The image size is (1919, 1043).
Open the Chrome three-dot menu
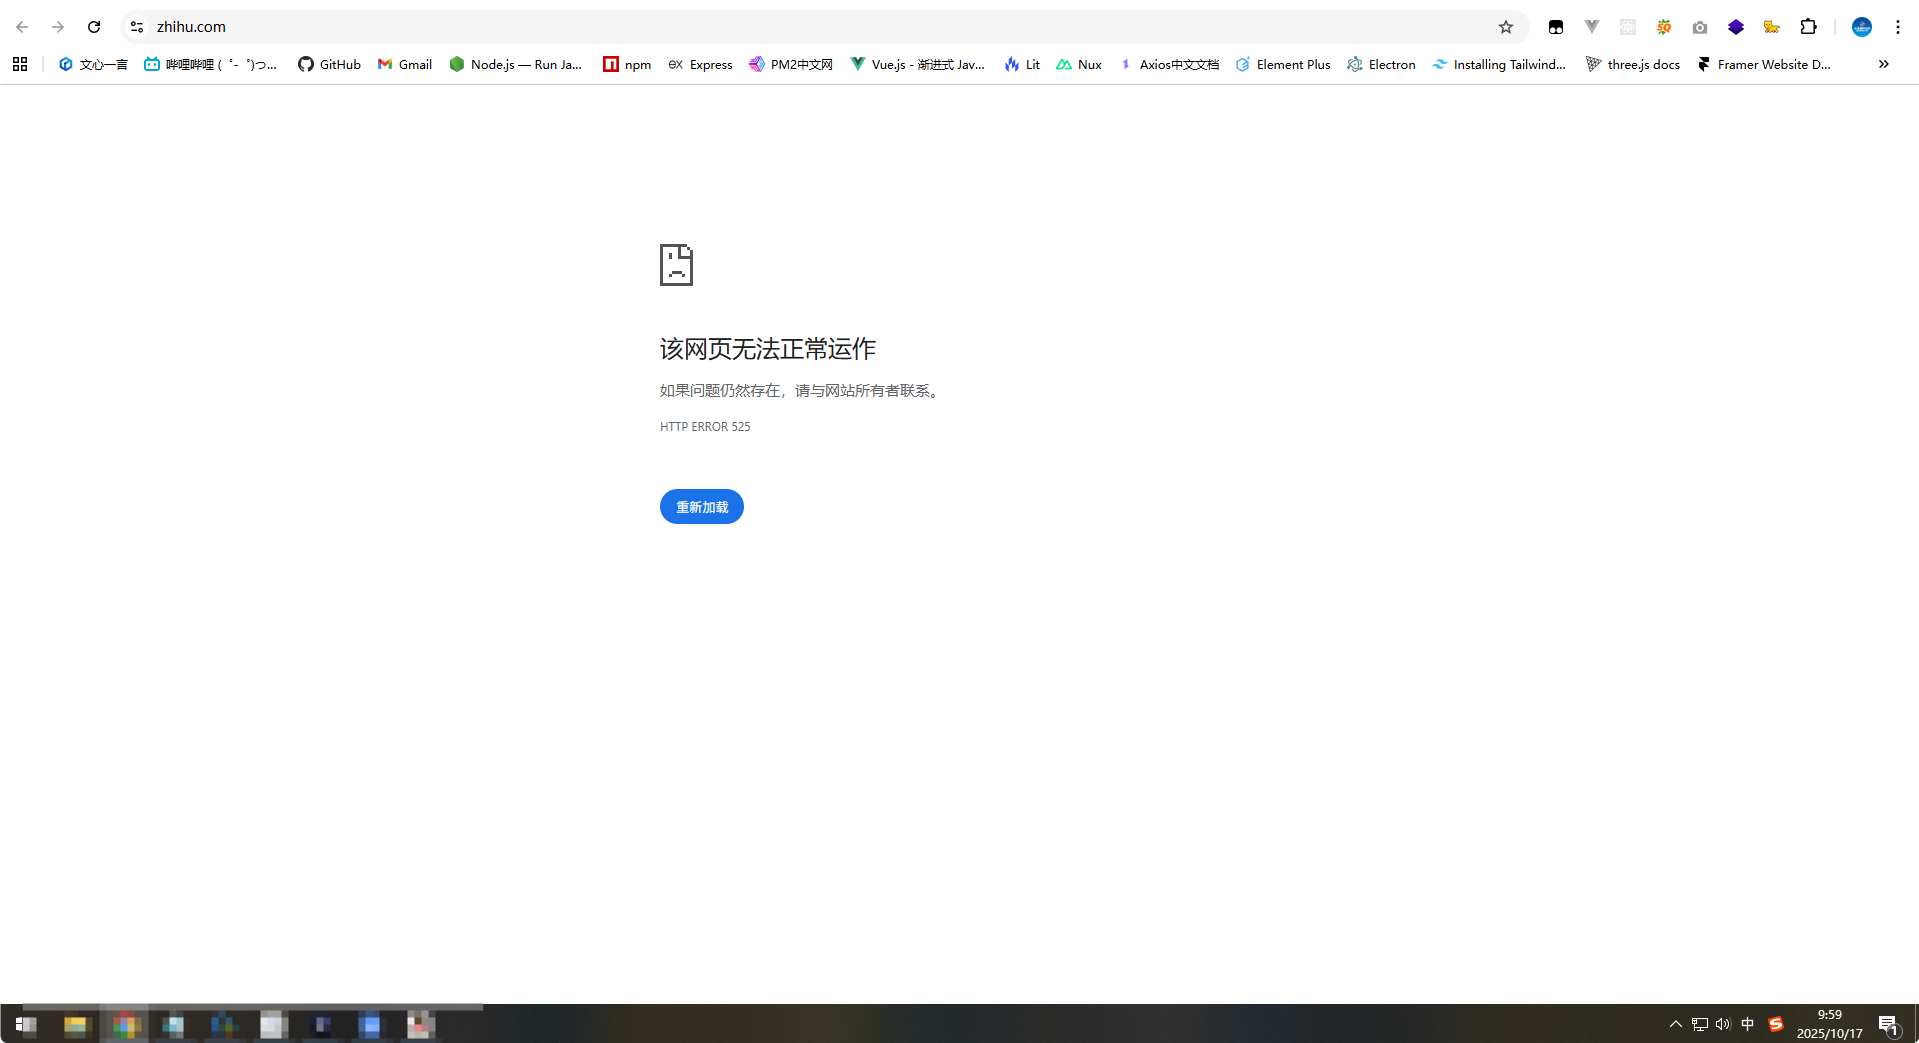[x=1897, y=27]
